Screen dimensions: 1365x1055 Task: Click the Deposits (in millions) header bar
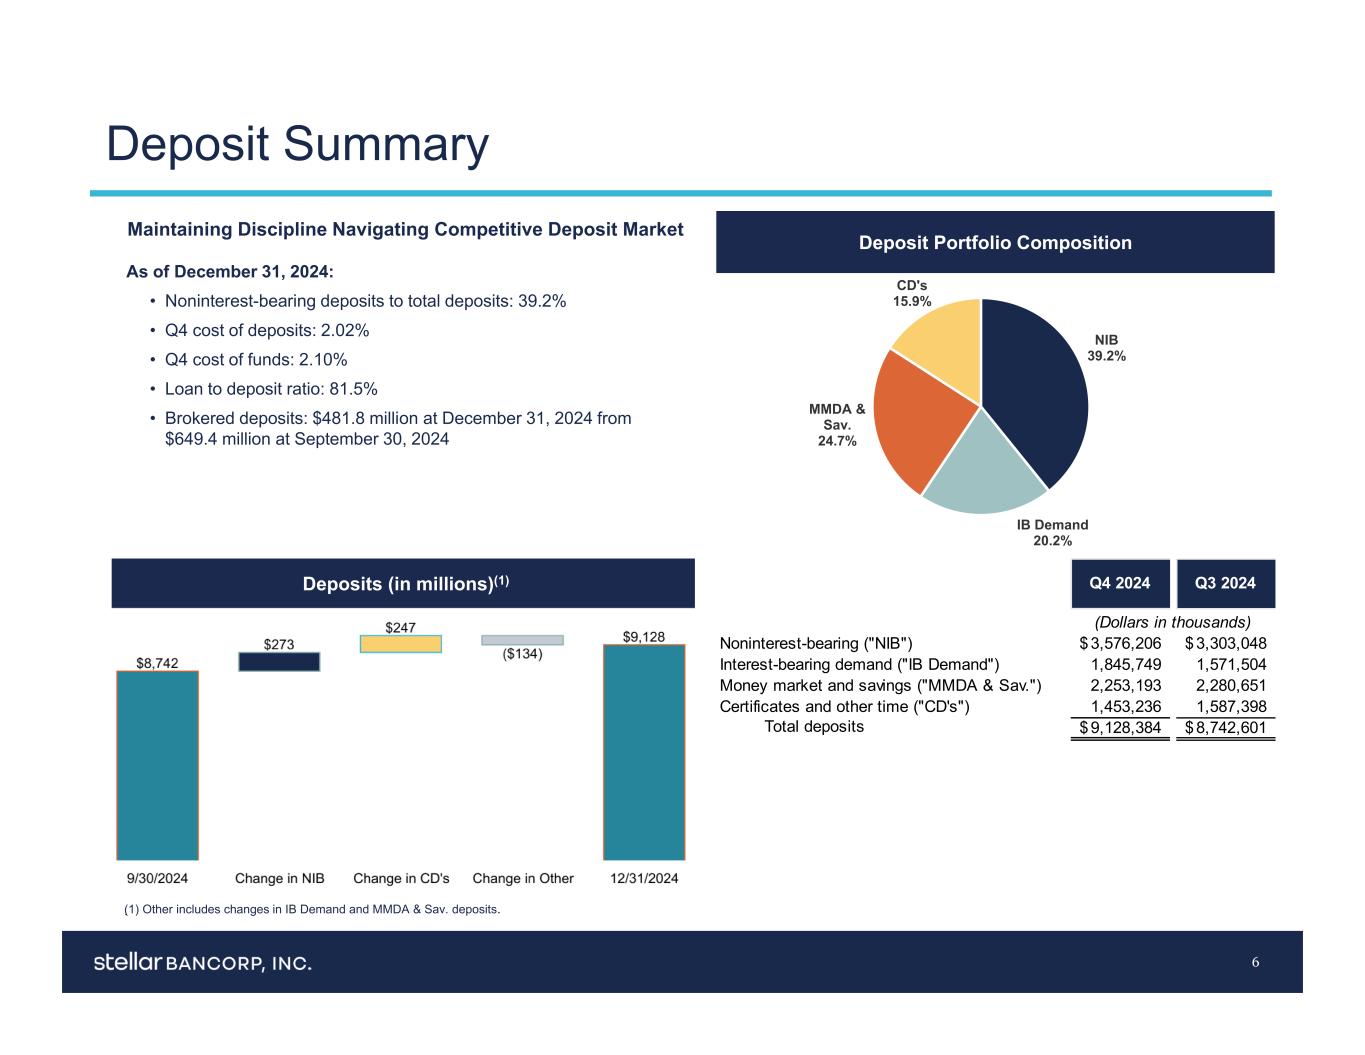click(x=402, y=583)
